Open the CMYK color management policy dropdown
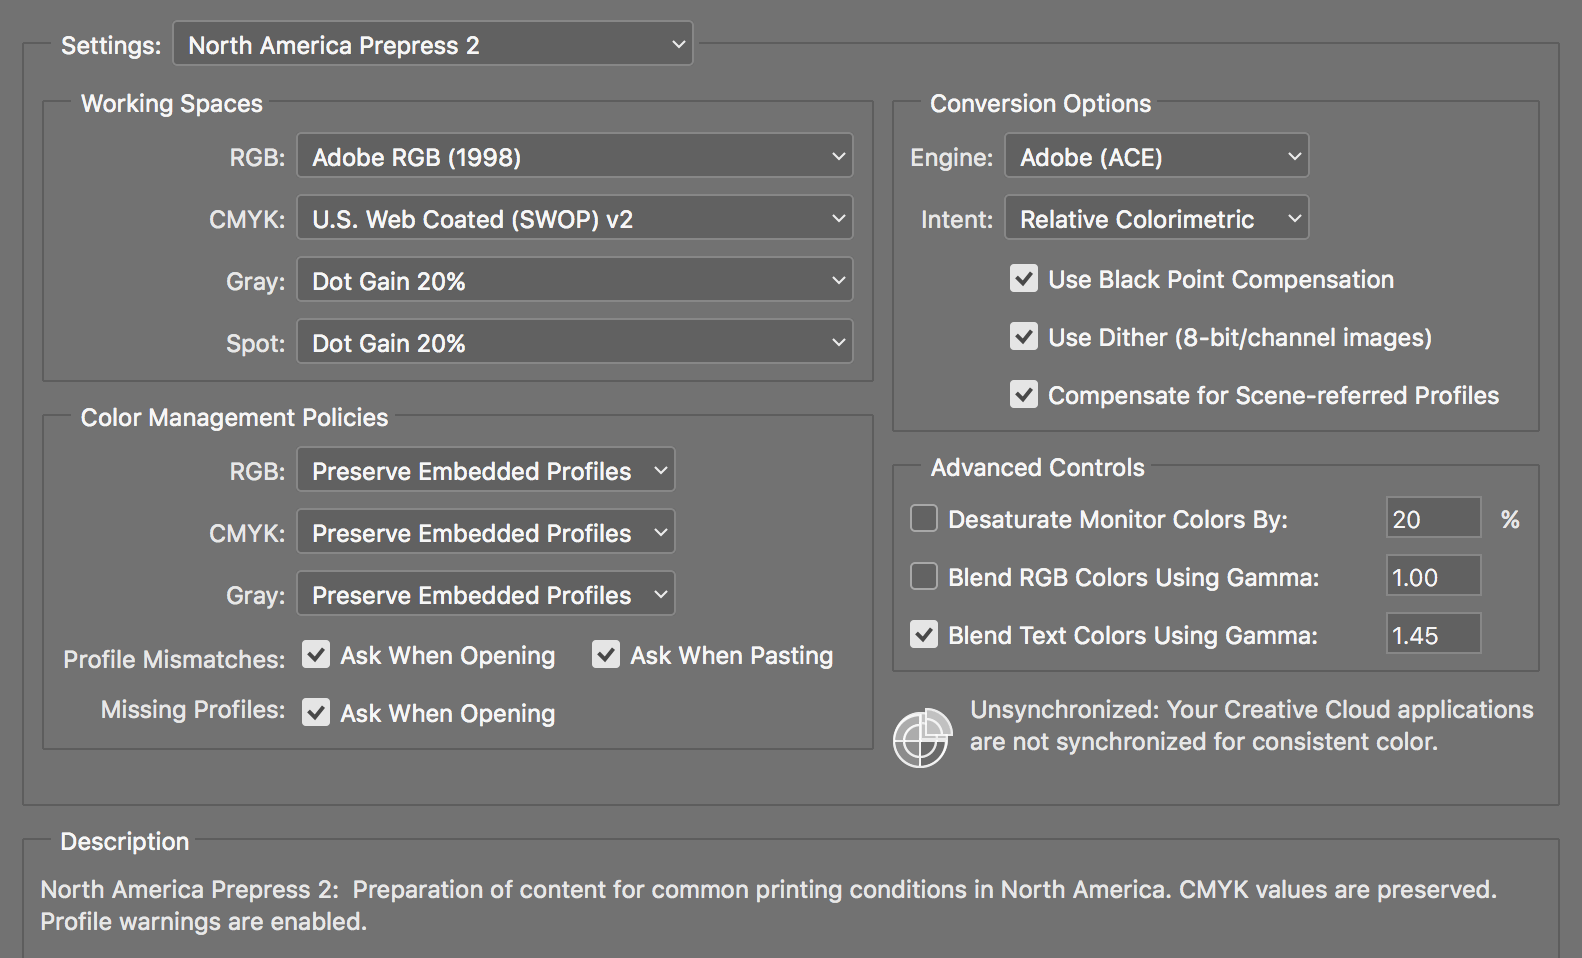The height and width of the screenshot is (958, 1582). 485,532
